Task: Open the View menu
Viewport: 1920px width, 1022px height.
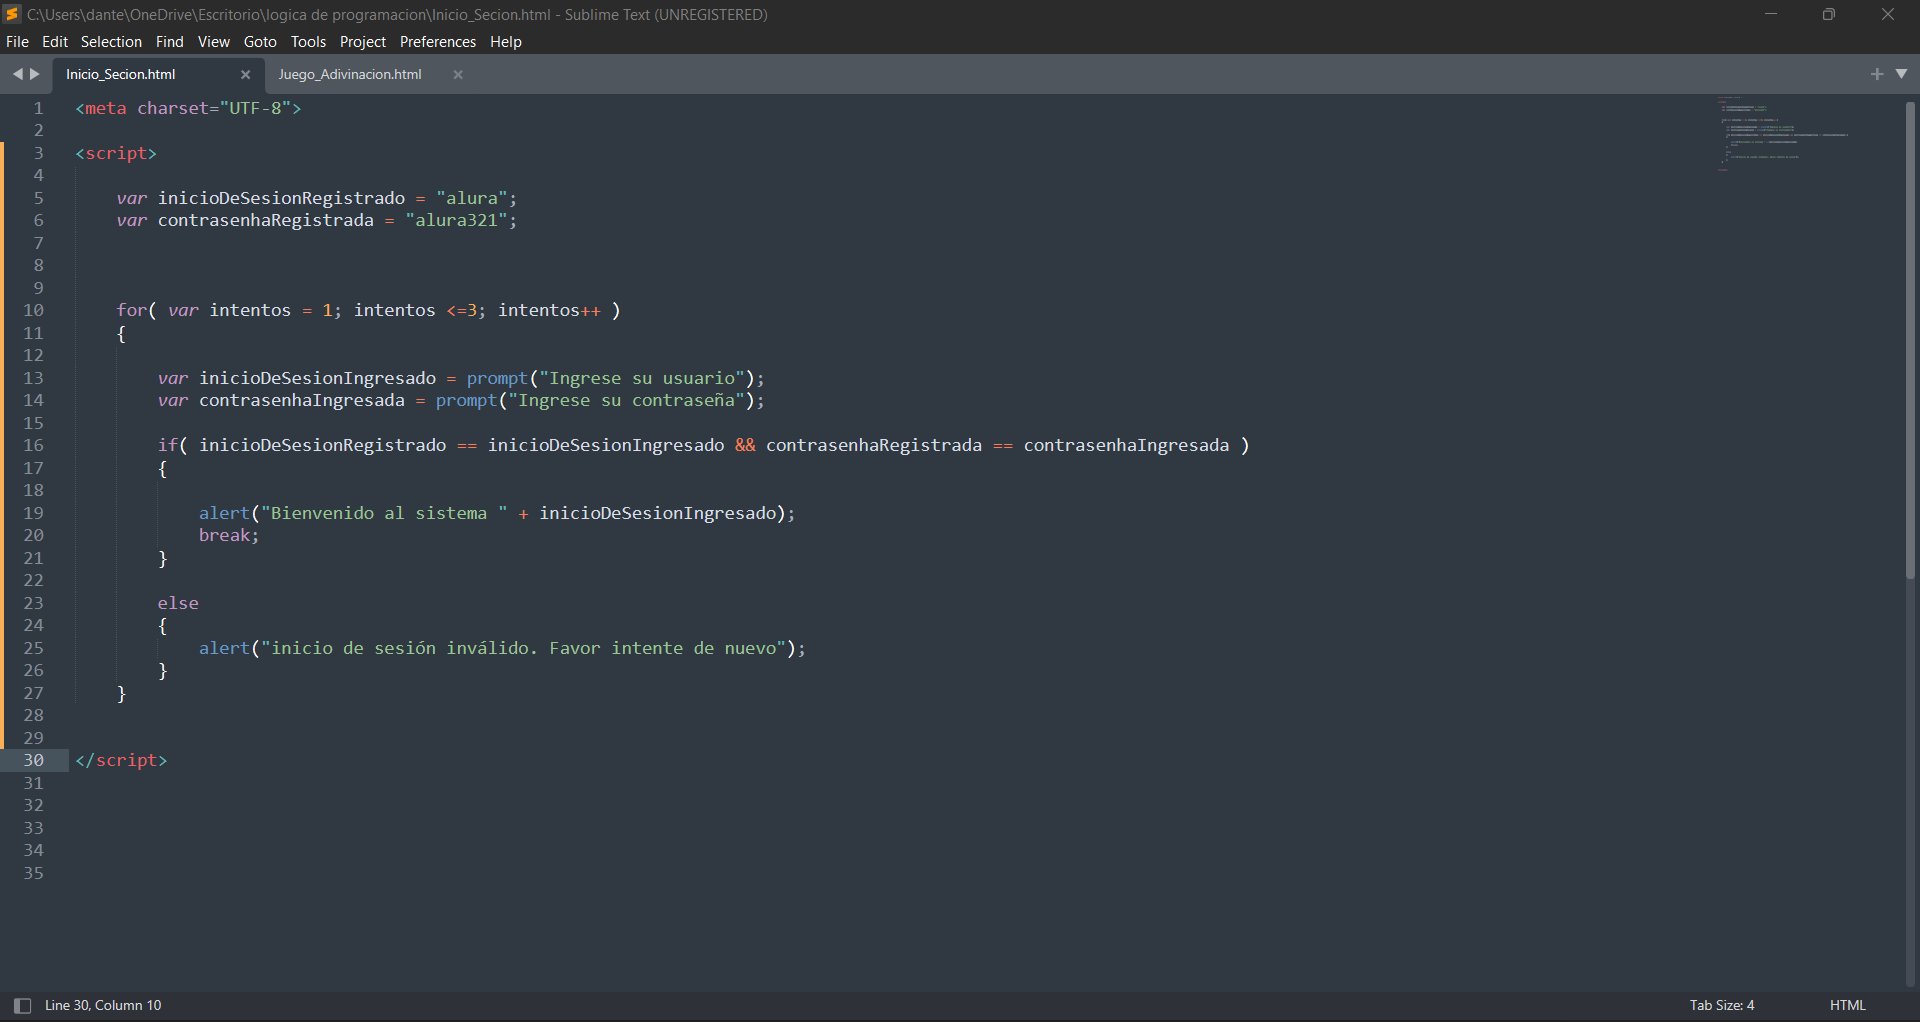Action: (214, 42)
